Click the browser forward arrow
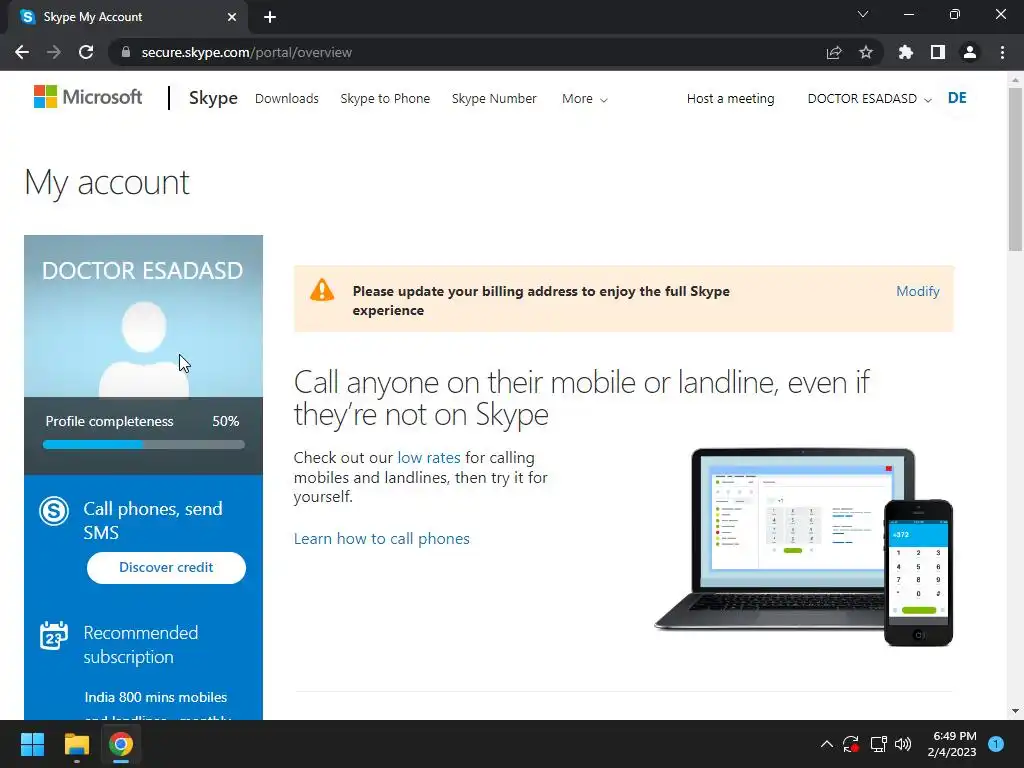Screen dimensions: 1024x768 [x=54, y=52]
